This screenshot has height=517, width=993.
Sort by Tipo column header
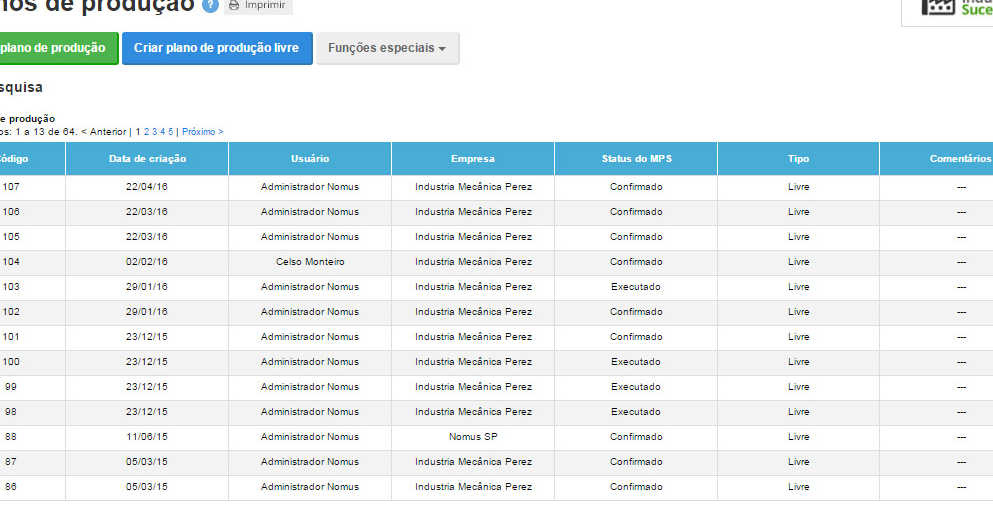click(798, 158)
